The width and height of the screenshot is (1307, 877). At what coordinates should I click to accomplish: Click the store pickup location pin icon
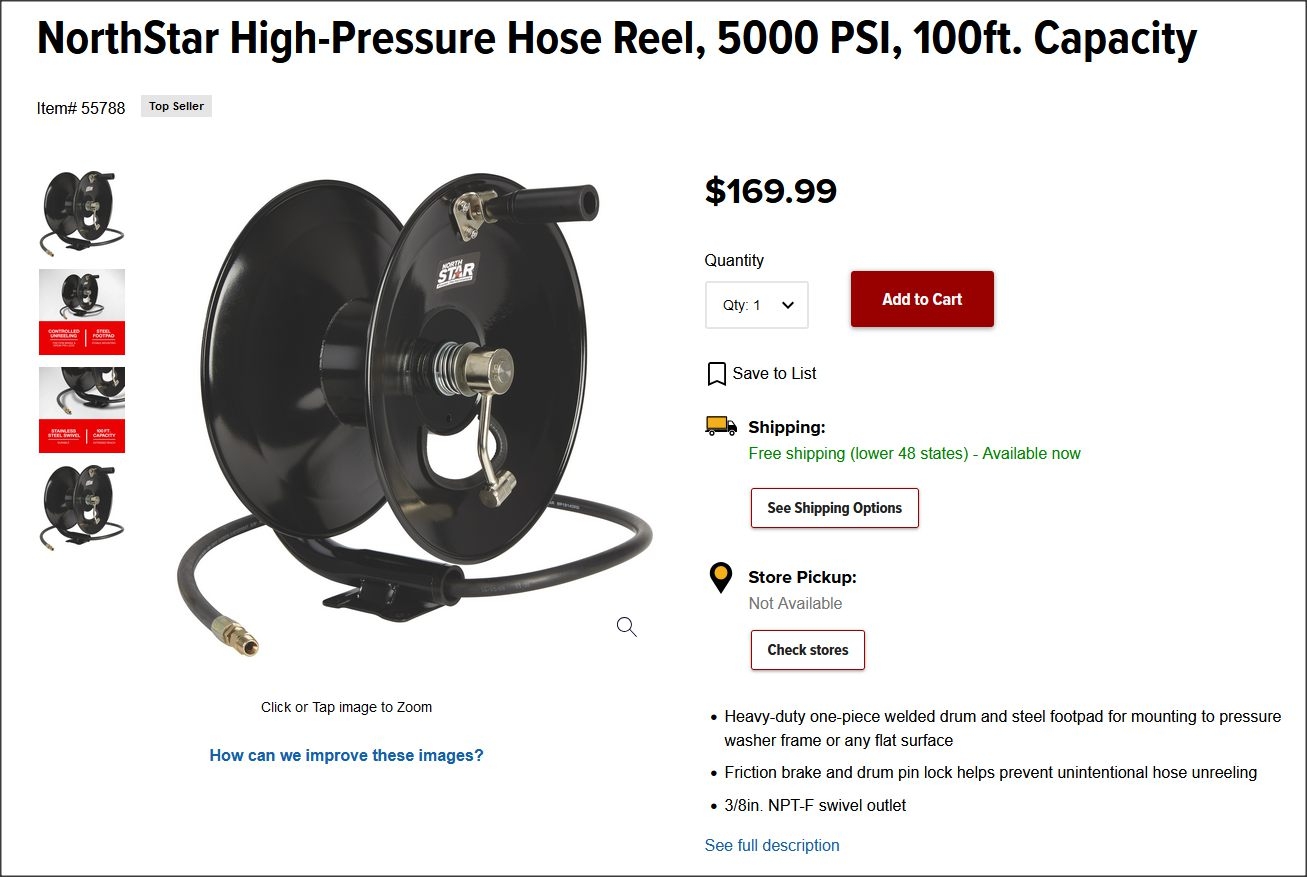720,578
